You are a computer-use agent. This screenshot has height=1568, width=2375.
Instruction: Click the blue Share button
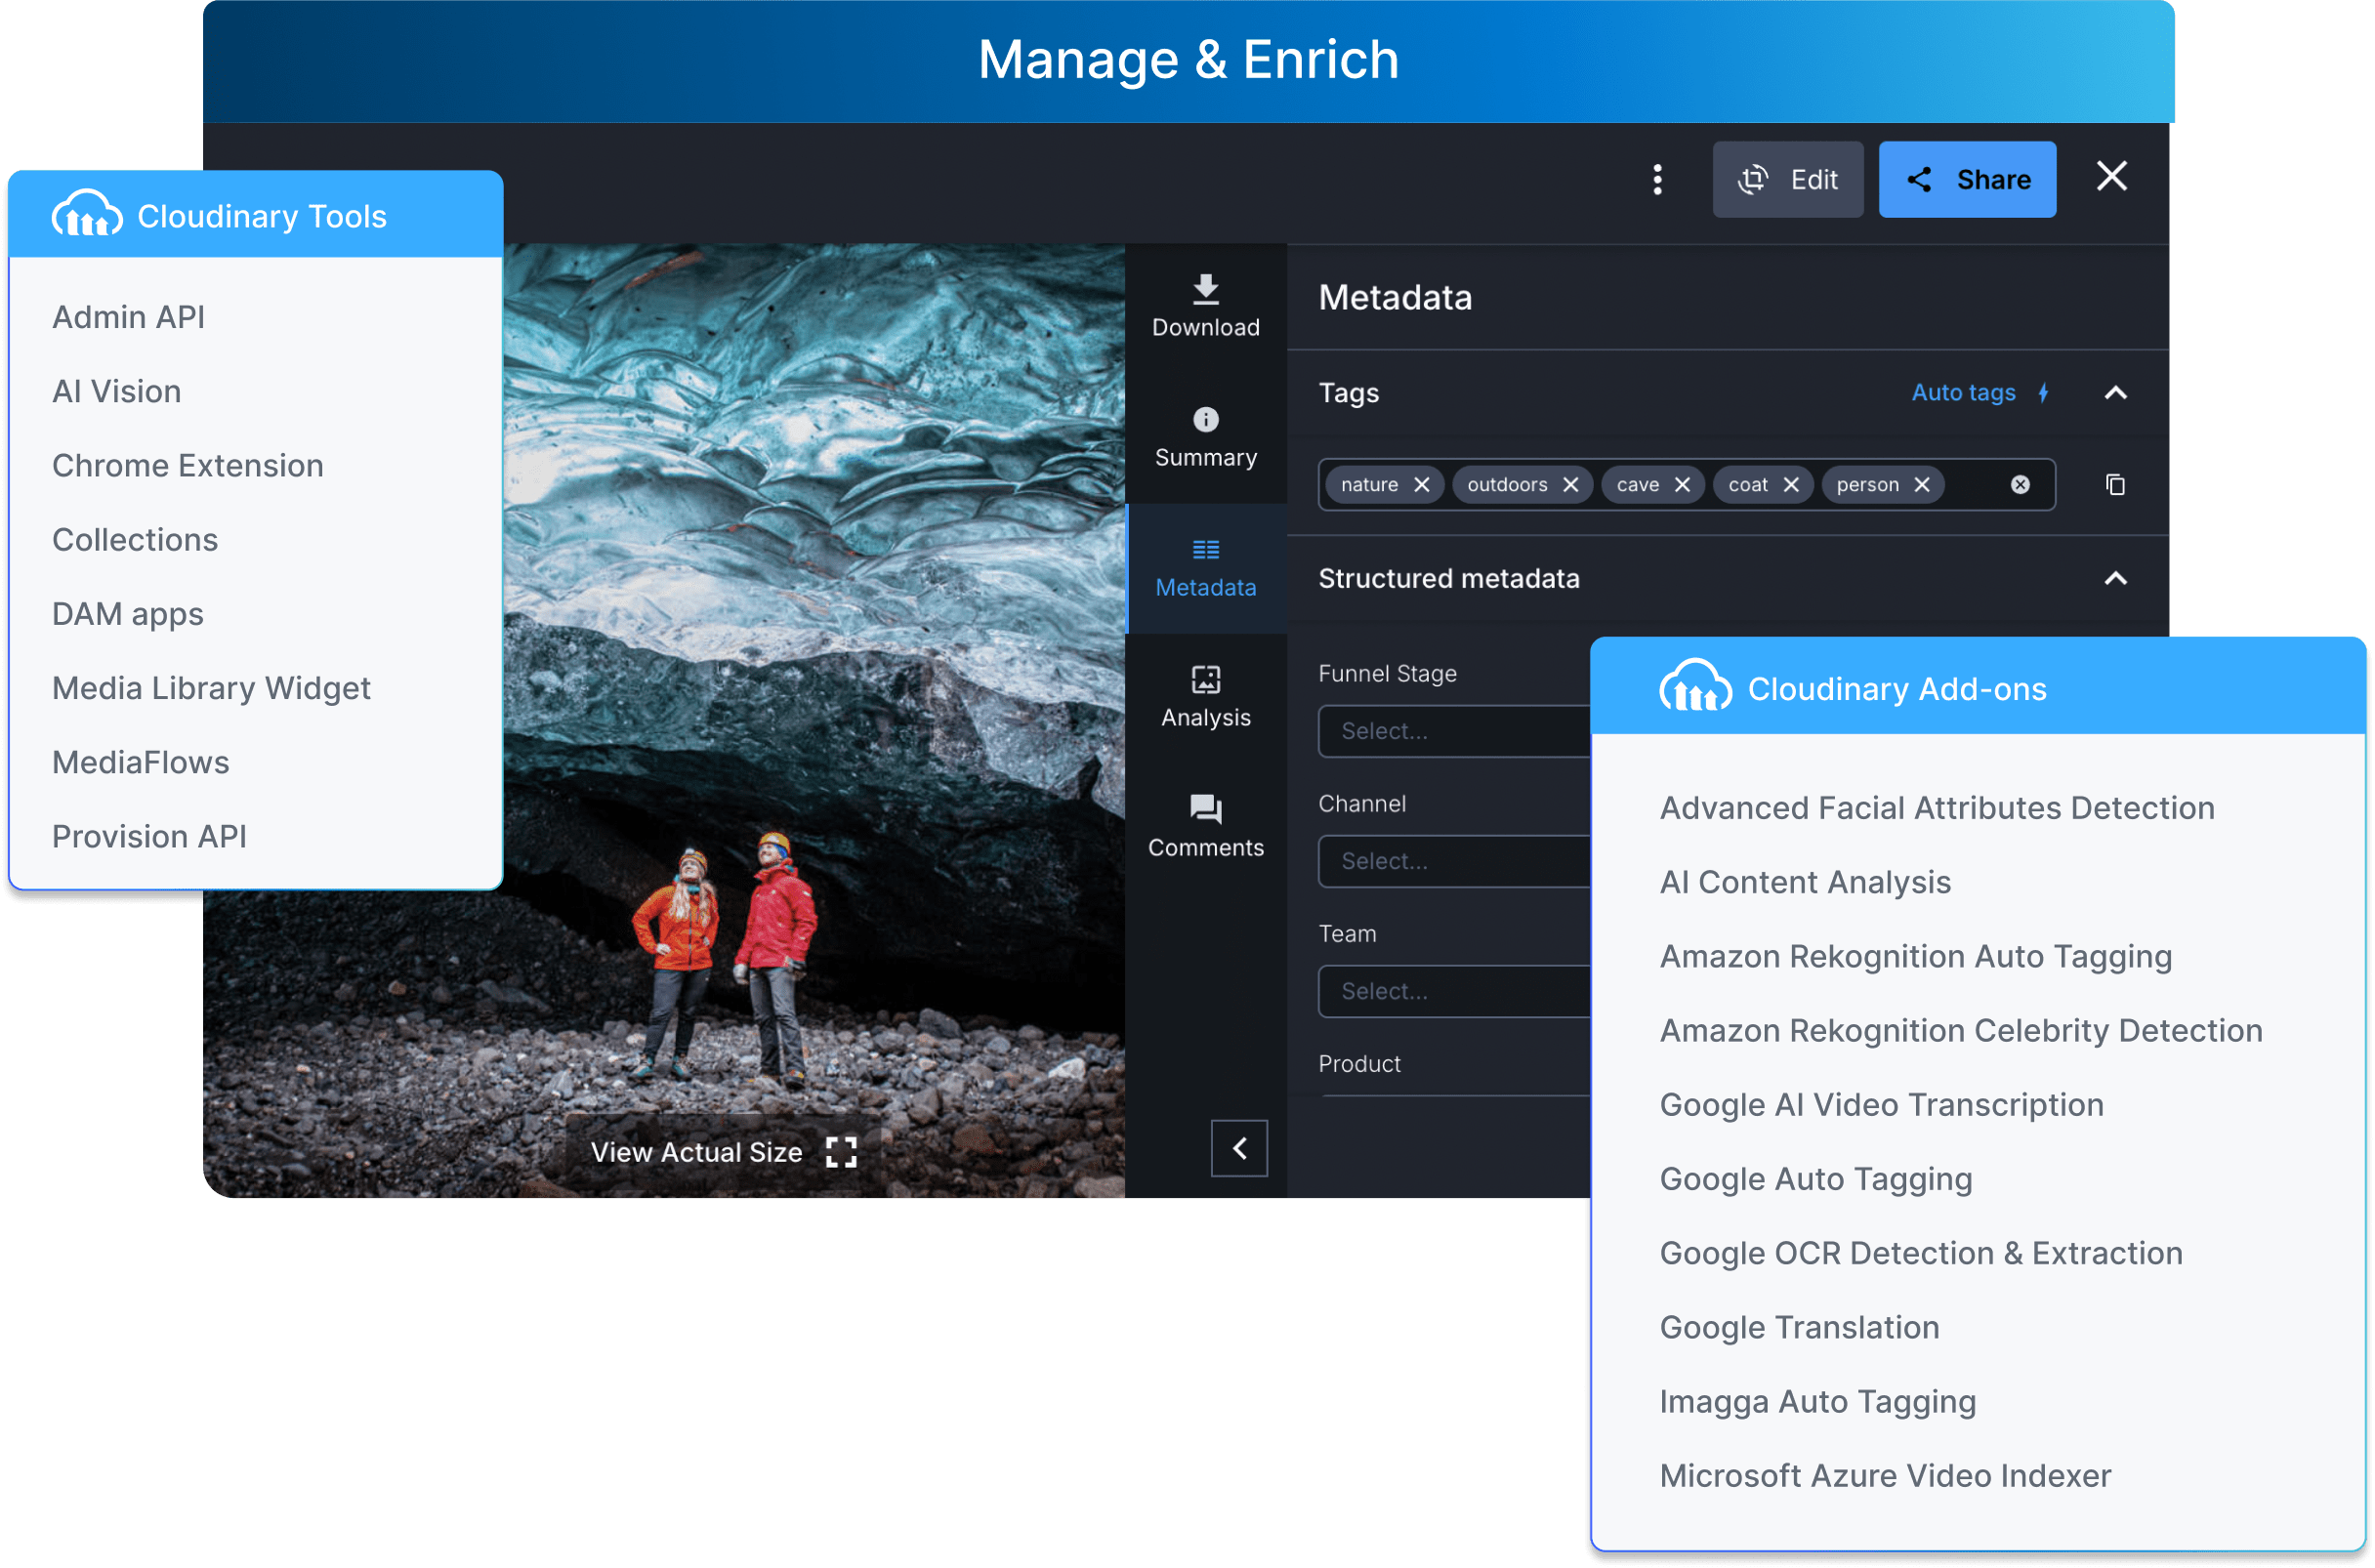pos(1967,180)
